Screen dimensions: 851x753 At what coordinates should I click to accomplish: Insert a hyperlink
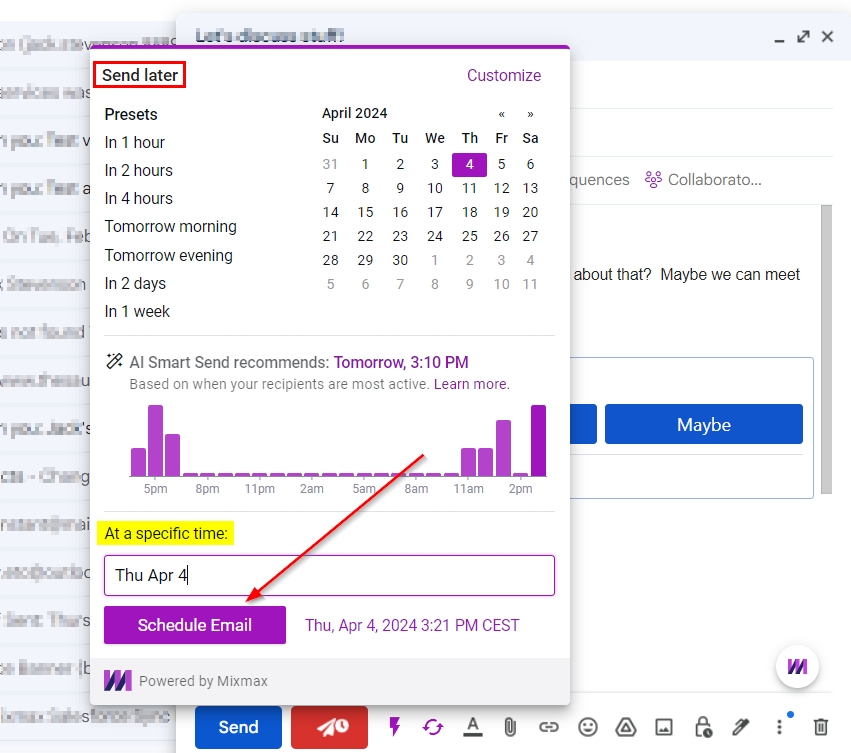point(549,727)
